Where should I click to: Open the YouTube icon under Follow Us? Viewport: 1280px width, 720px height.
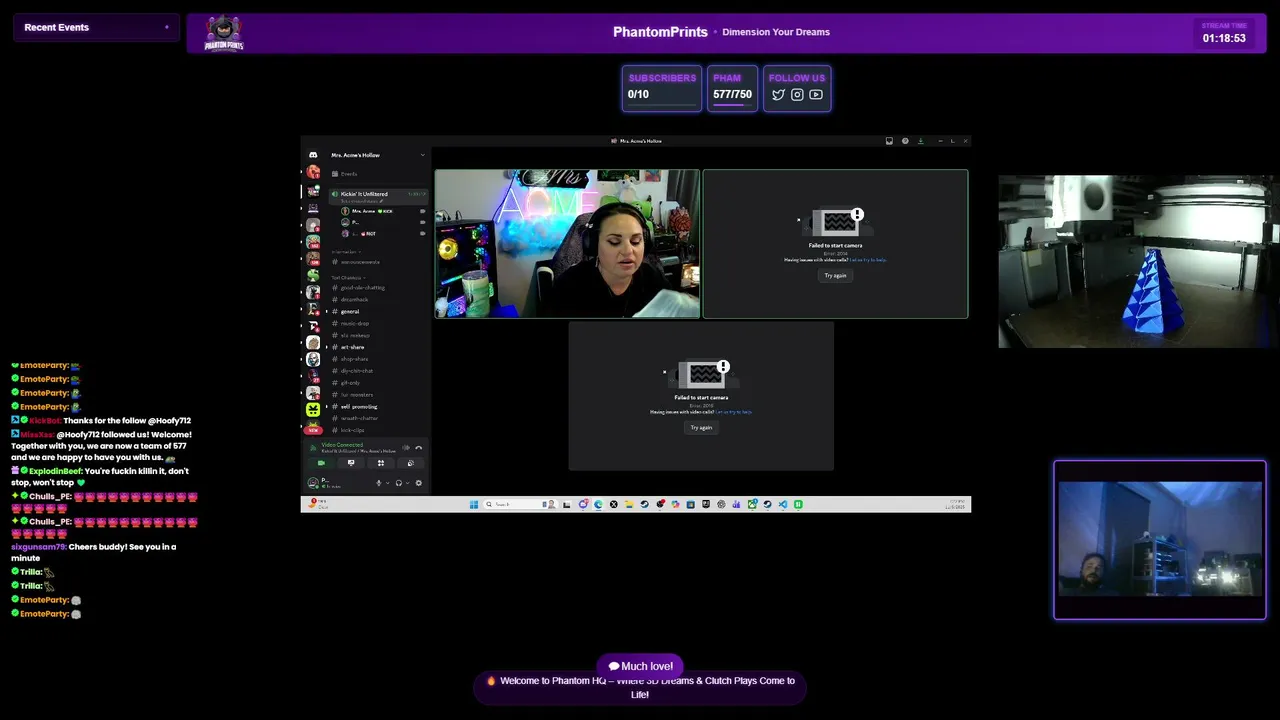[x=816, y=95]
